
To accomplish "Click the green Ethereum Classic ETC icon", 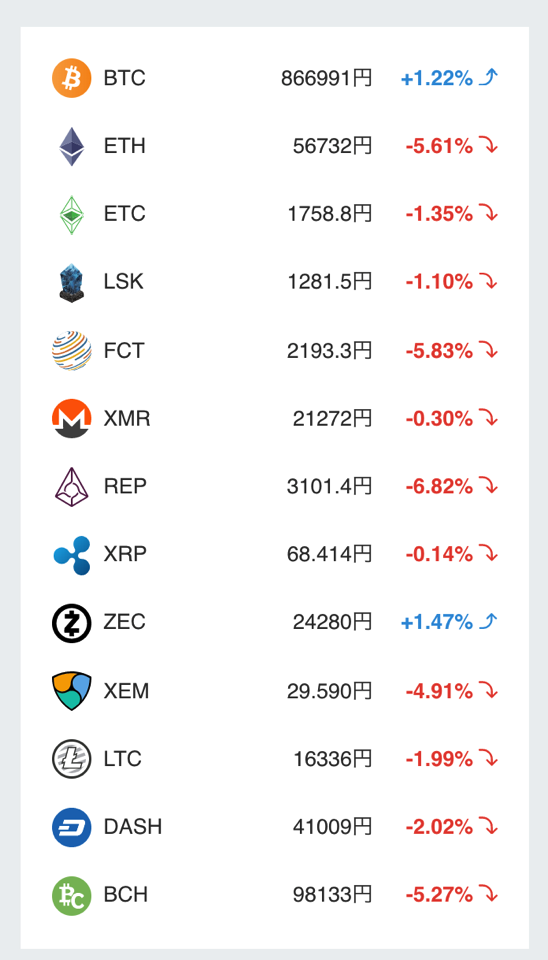I will point(72,214).
